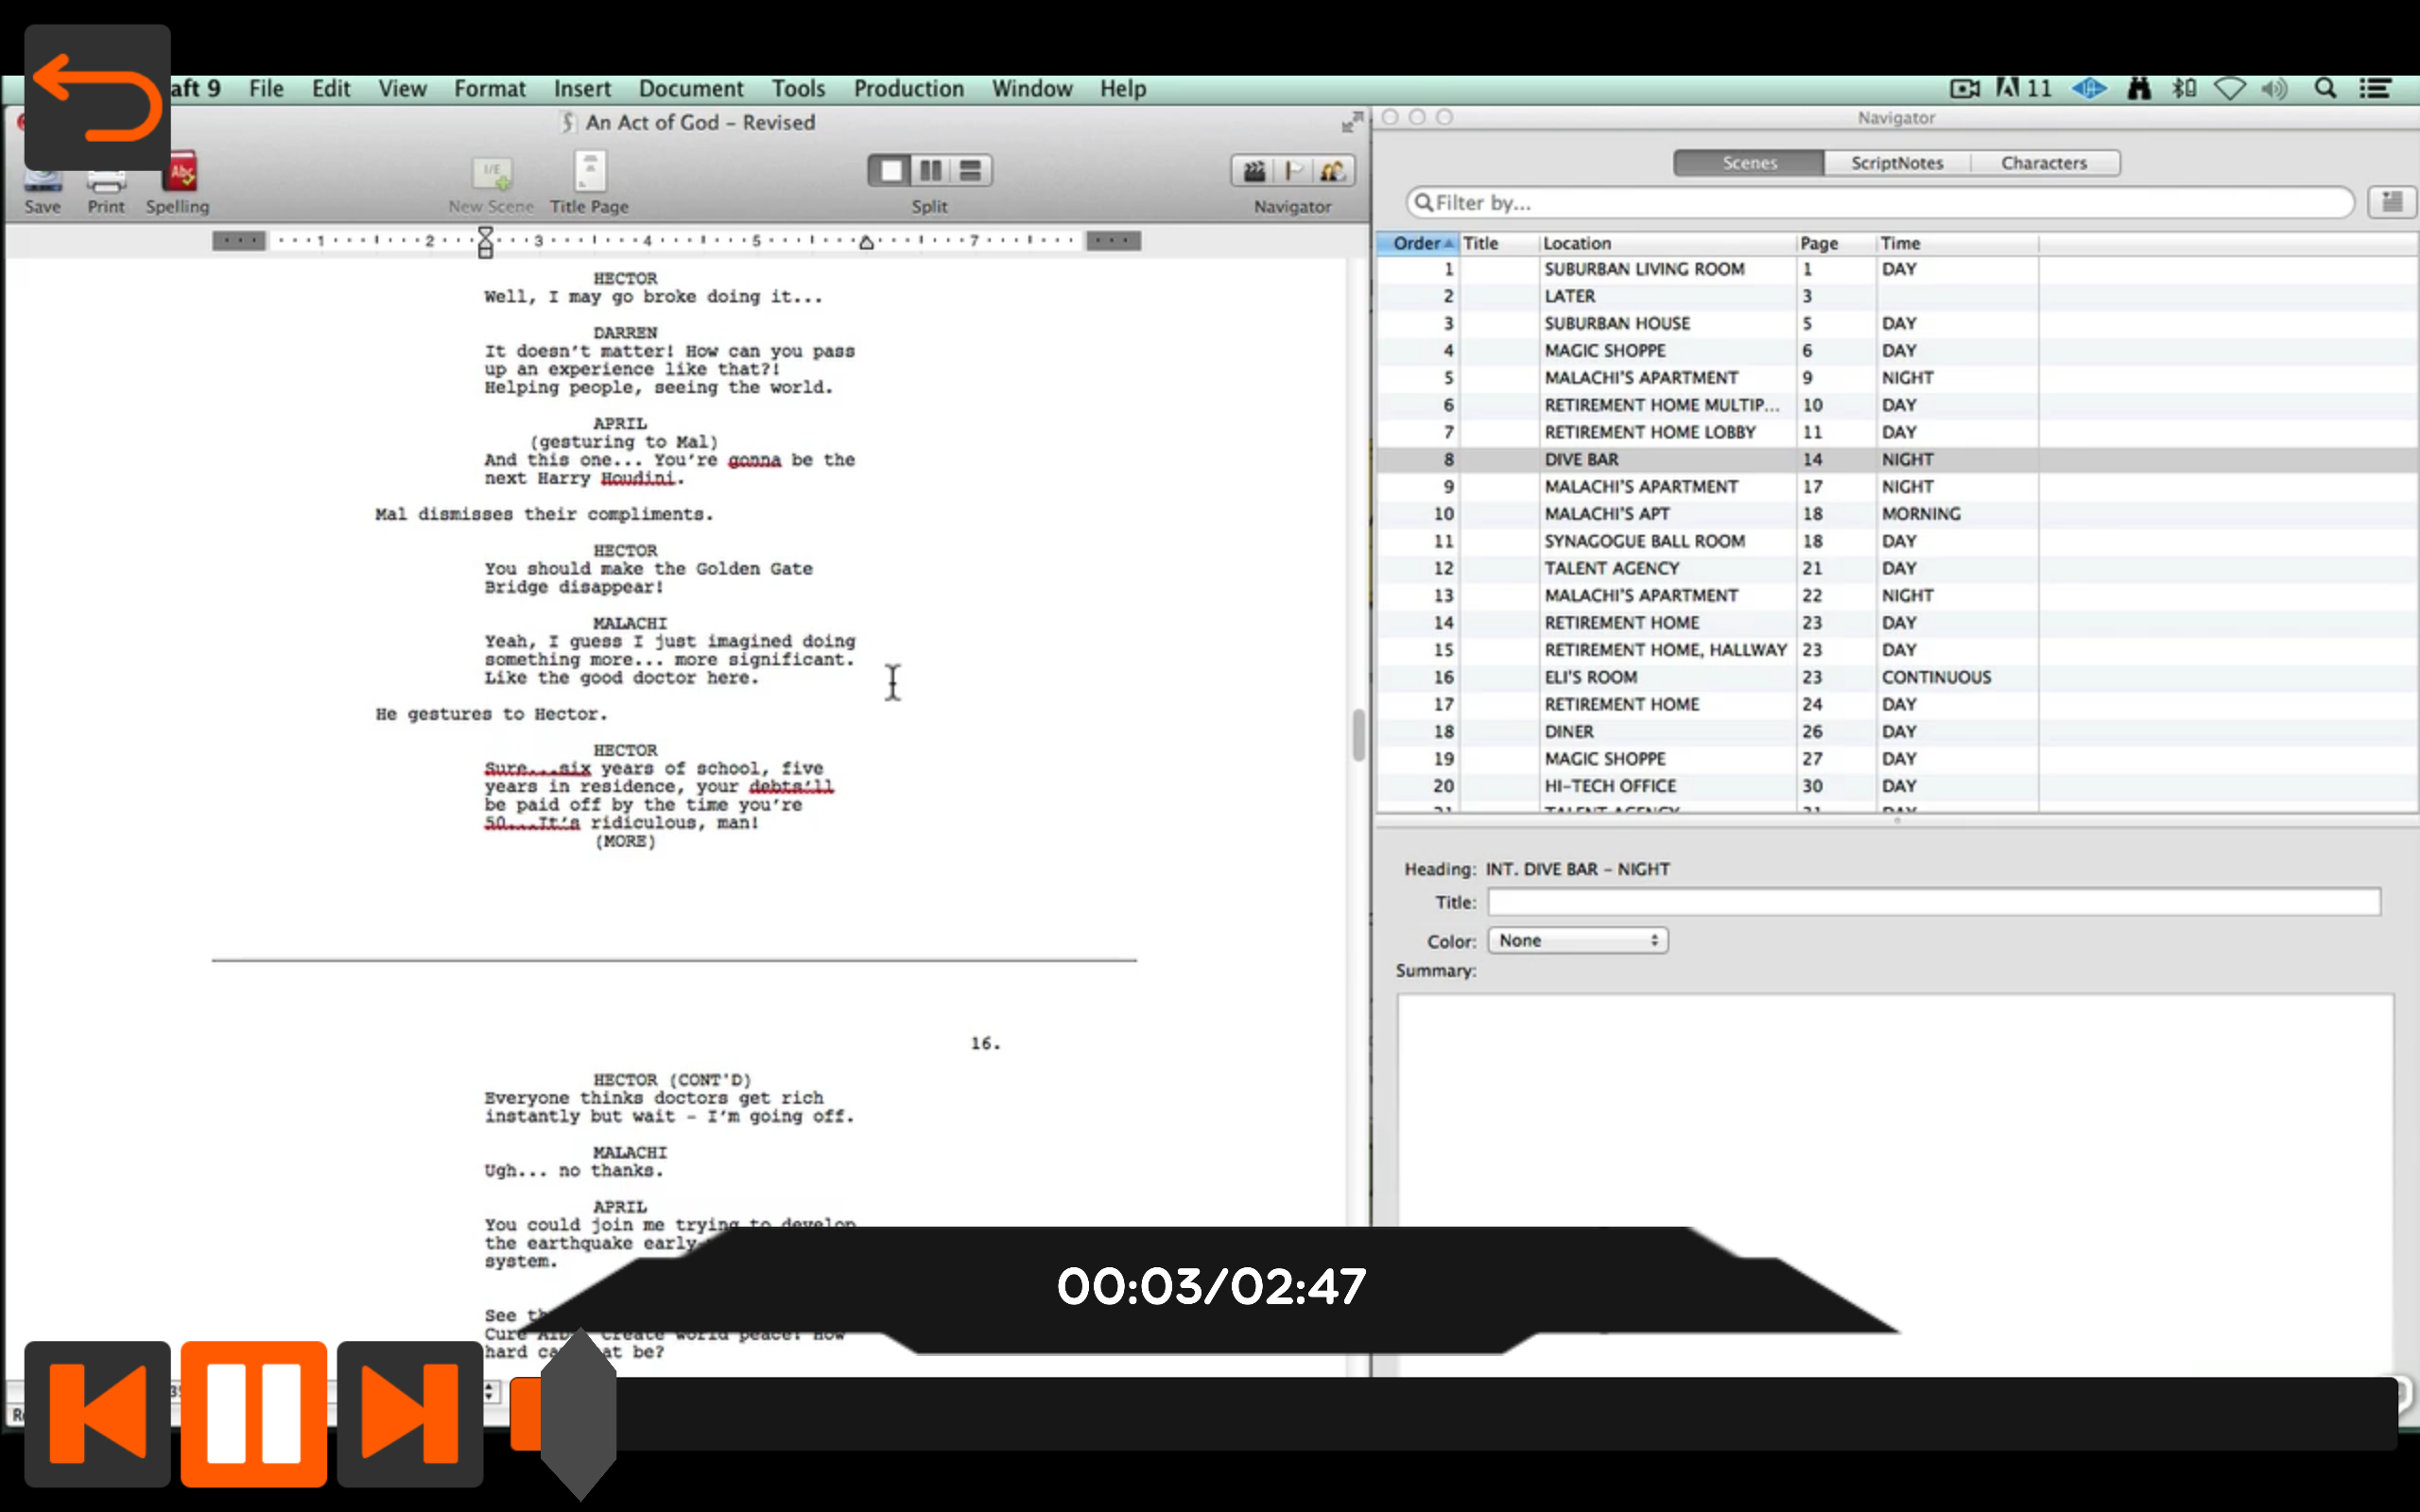Click the orange back arrow button
Screen dimensions: 2420x1512
pyautogui.click(x=97, y=97)
